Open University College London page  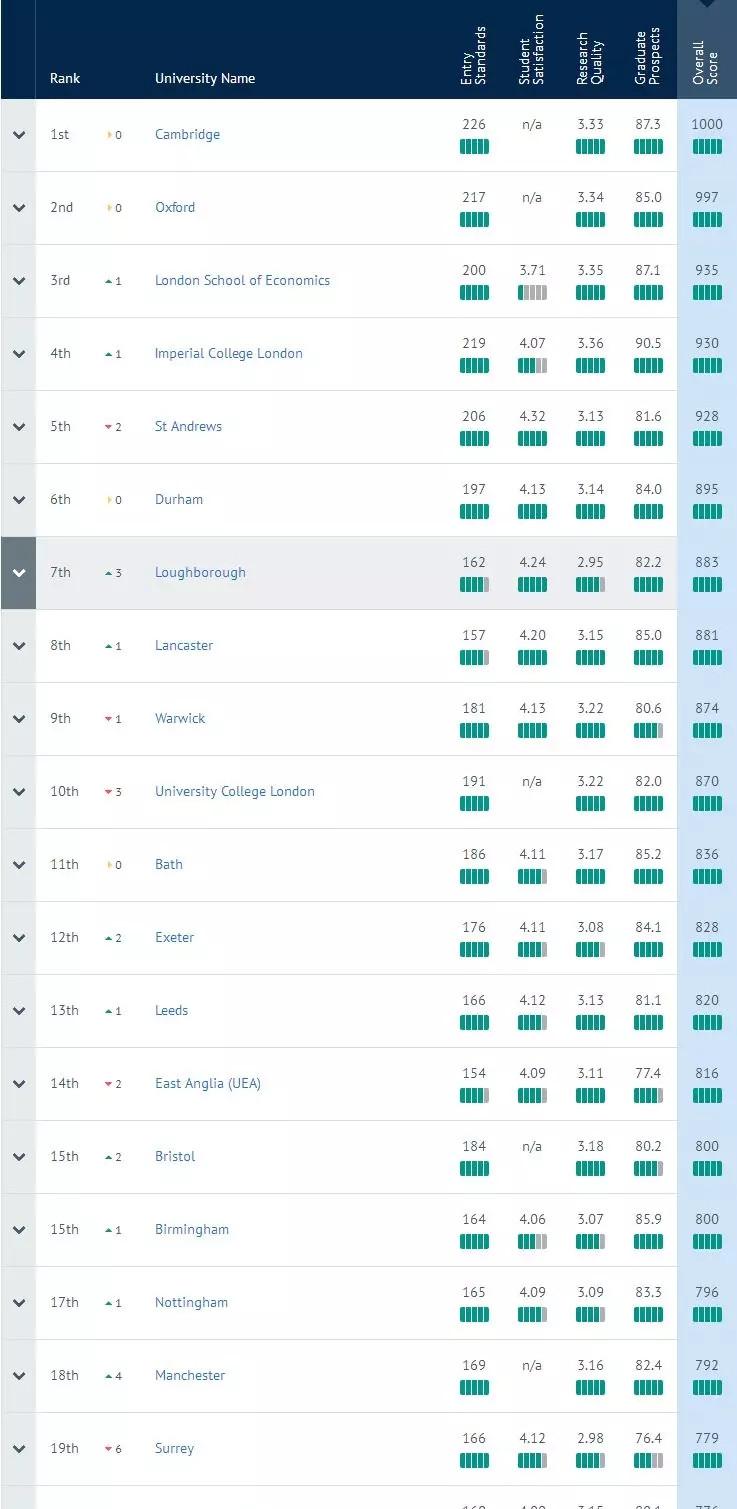click(234, 792)
